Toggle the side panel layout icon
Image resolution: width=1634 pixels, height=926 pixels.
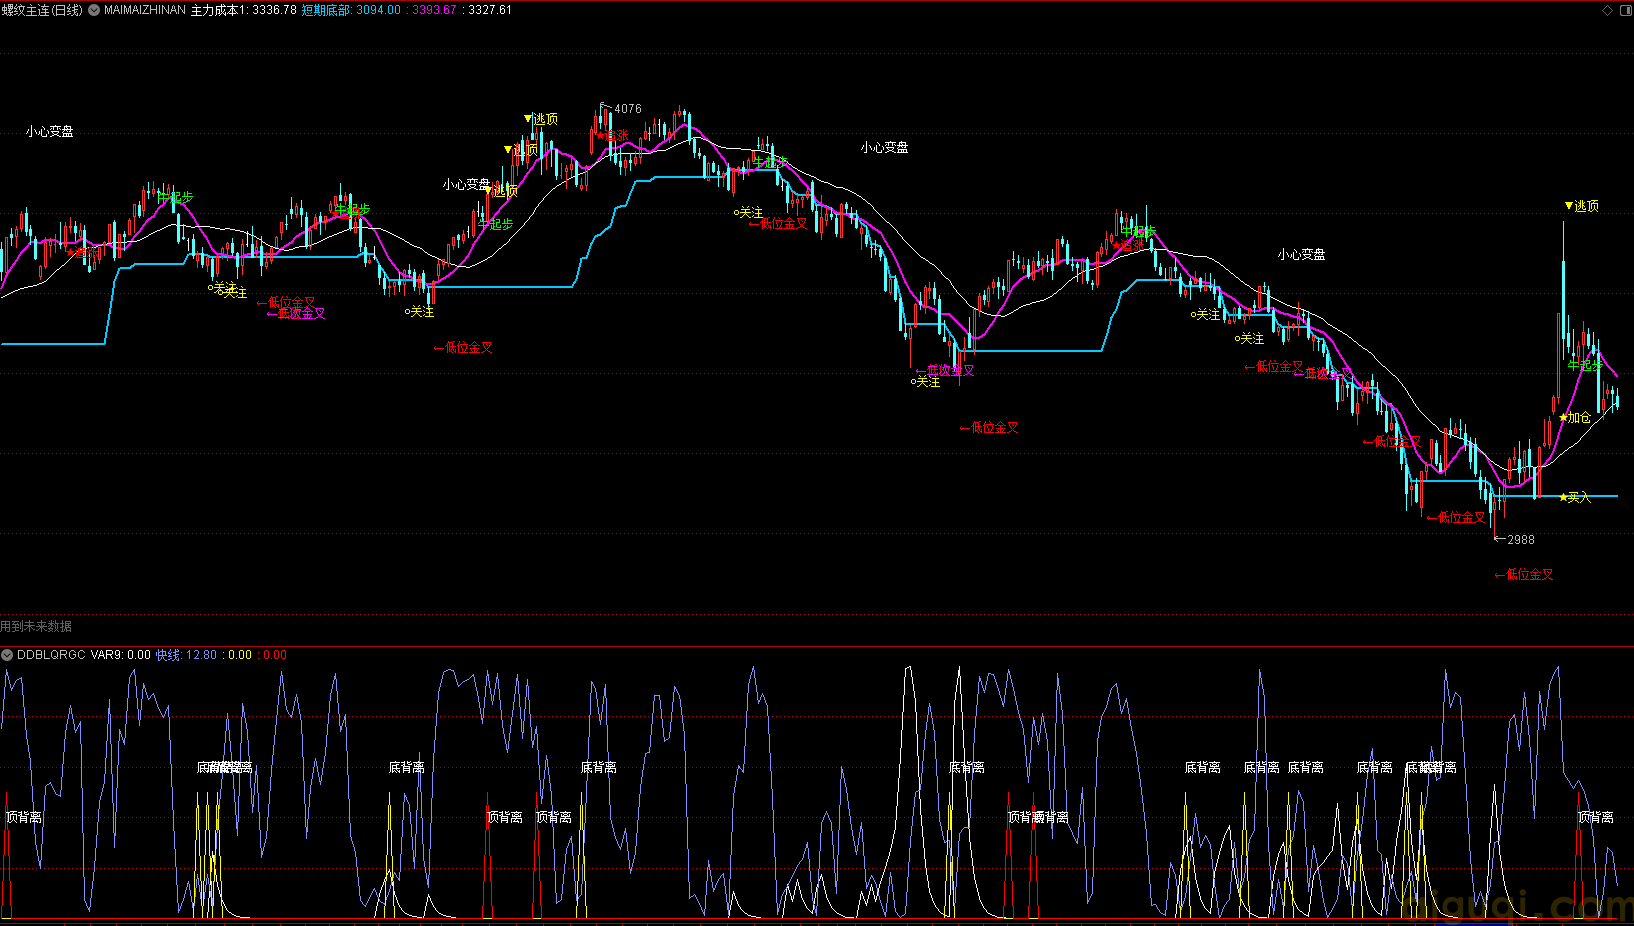(x=1625, y=10)
